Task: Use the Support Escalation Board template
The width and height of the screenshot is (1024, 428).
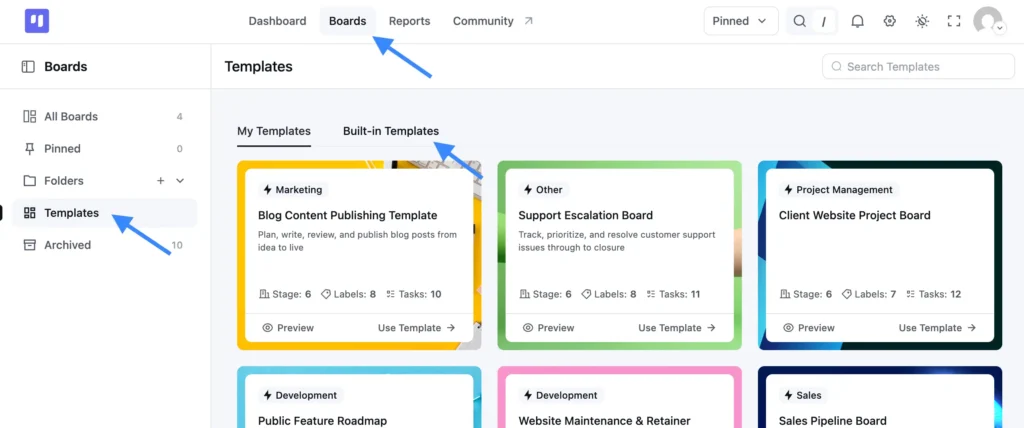Action: coord(677,328)
